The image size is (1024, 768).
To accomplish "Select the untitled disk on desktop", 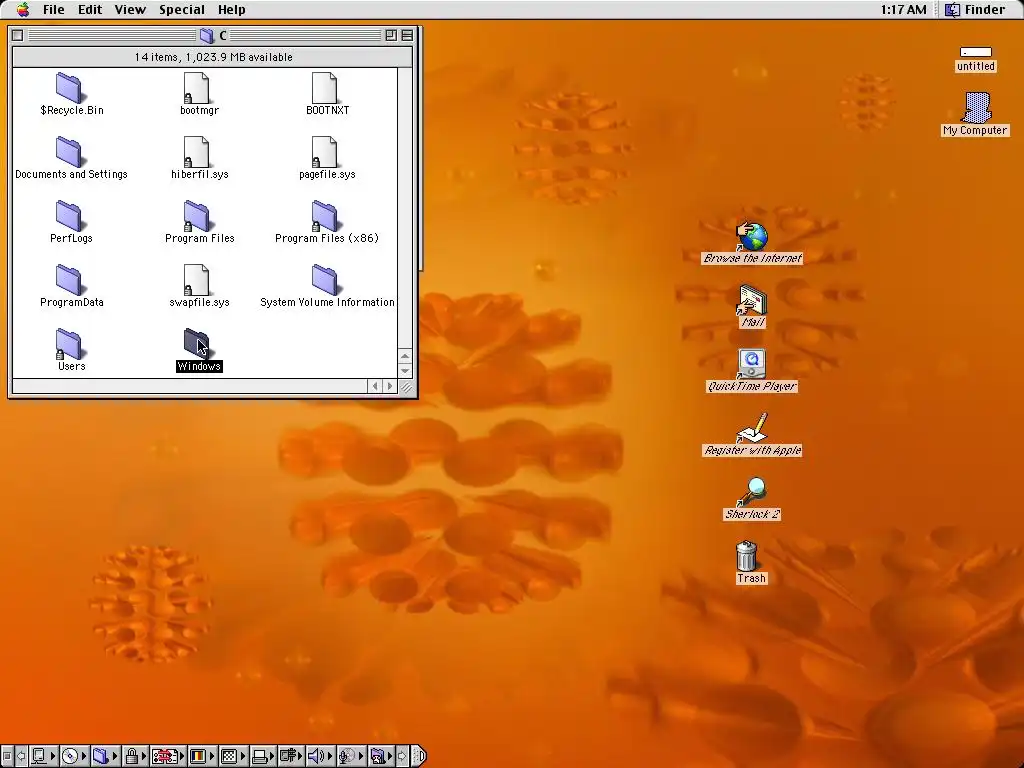I will (976, 59).
